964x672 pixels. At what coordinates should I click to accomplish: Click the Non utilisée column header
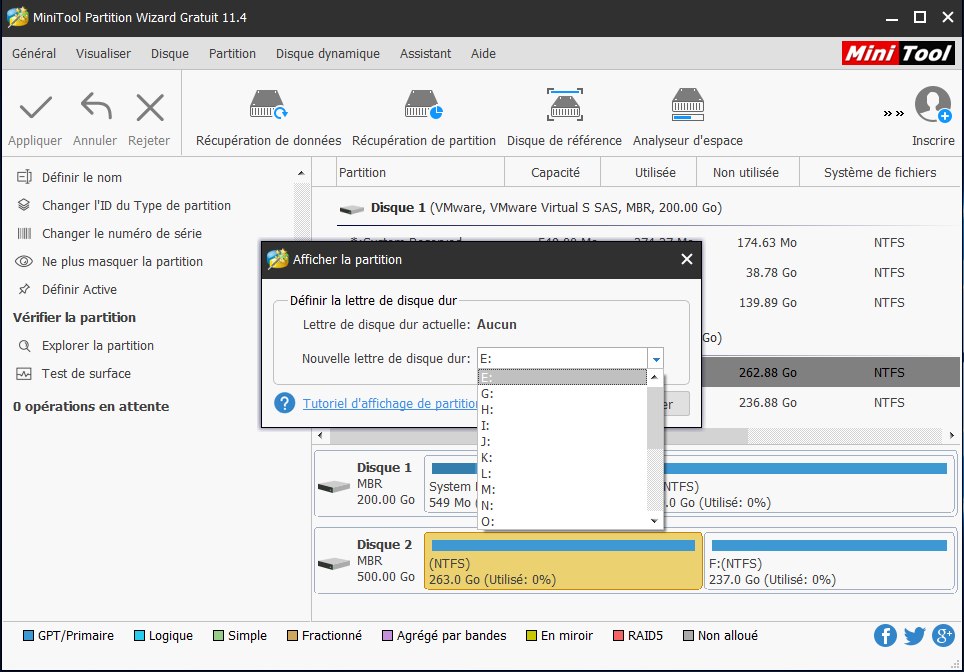748,173
